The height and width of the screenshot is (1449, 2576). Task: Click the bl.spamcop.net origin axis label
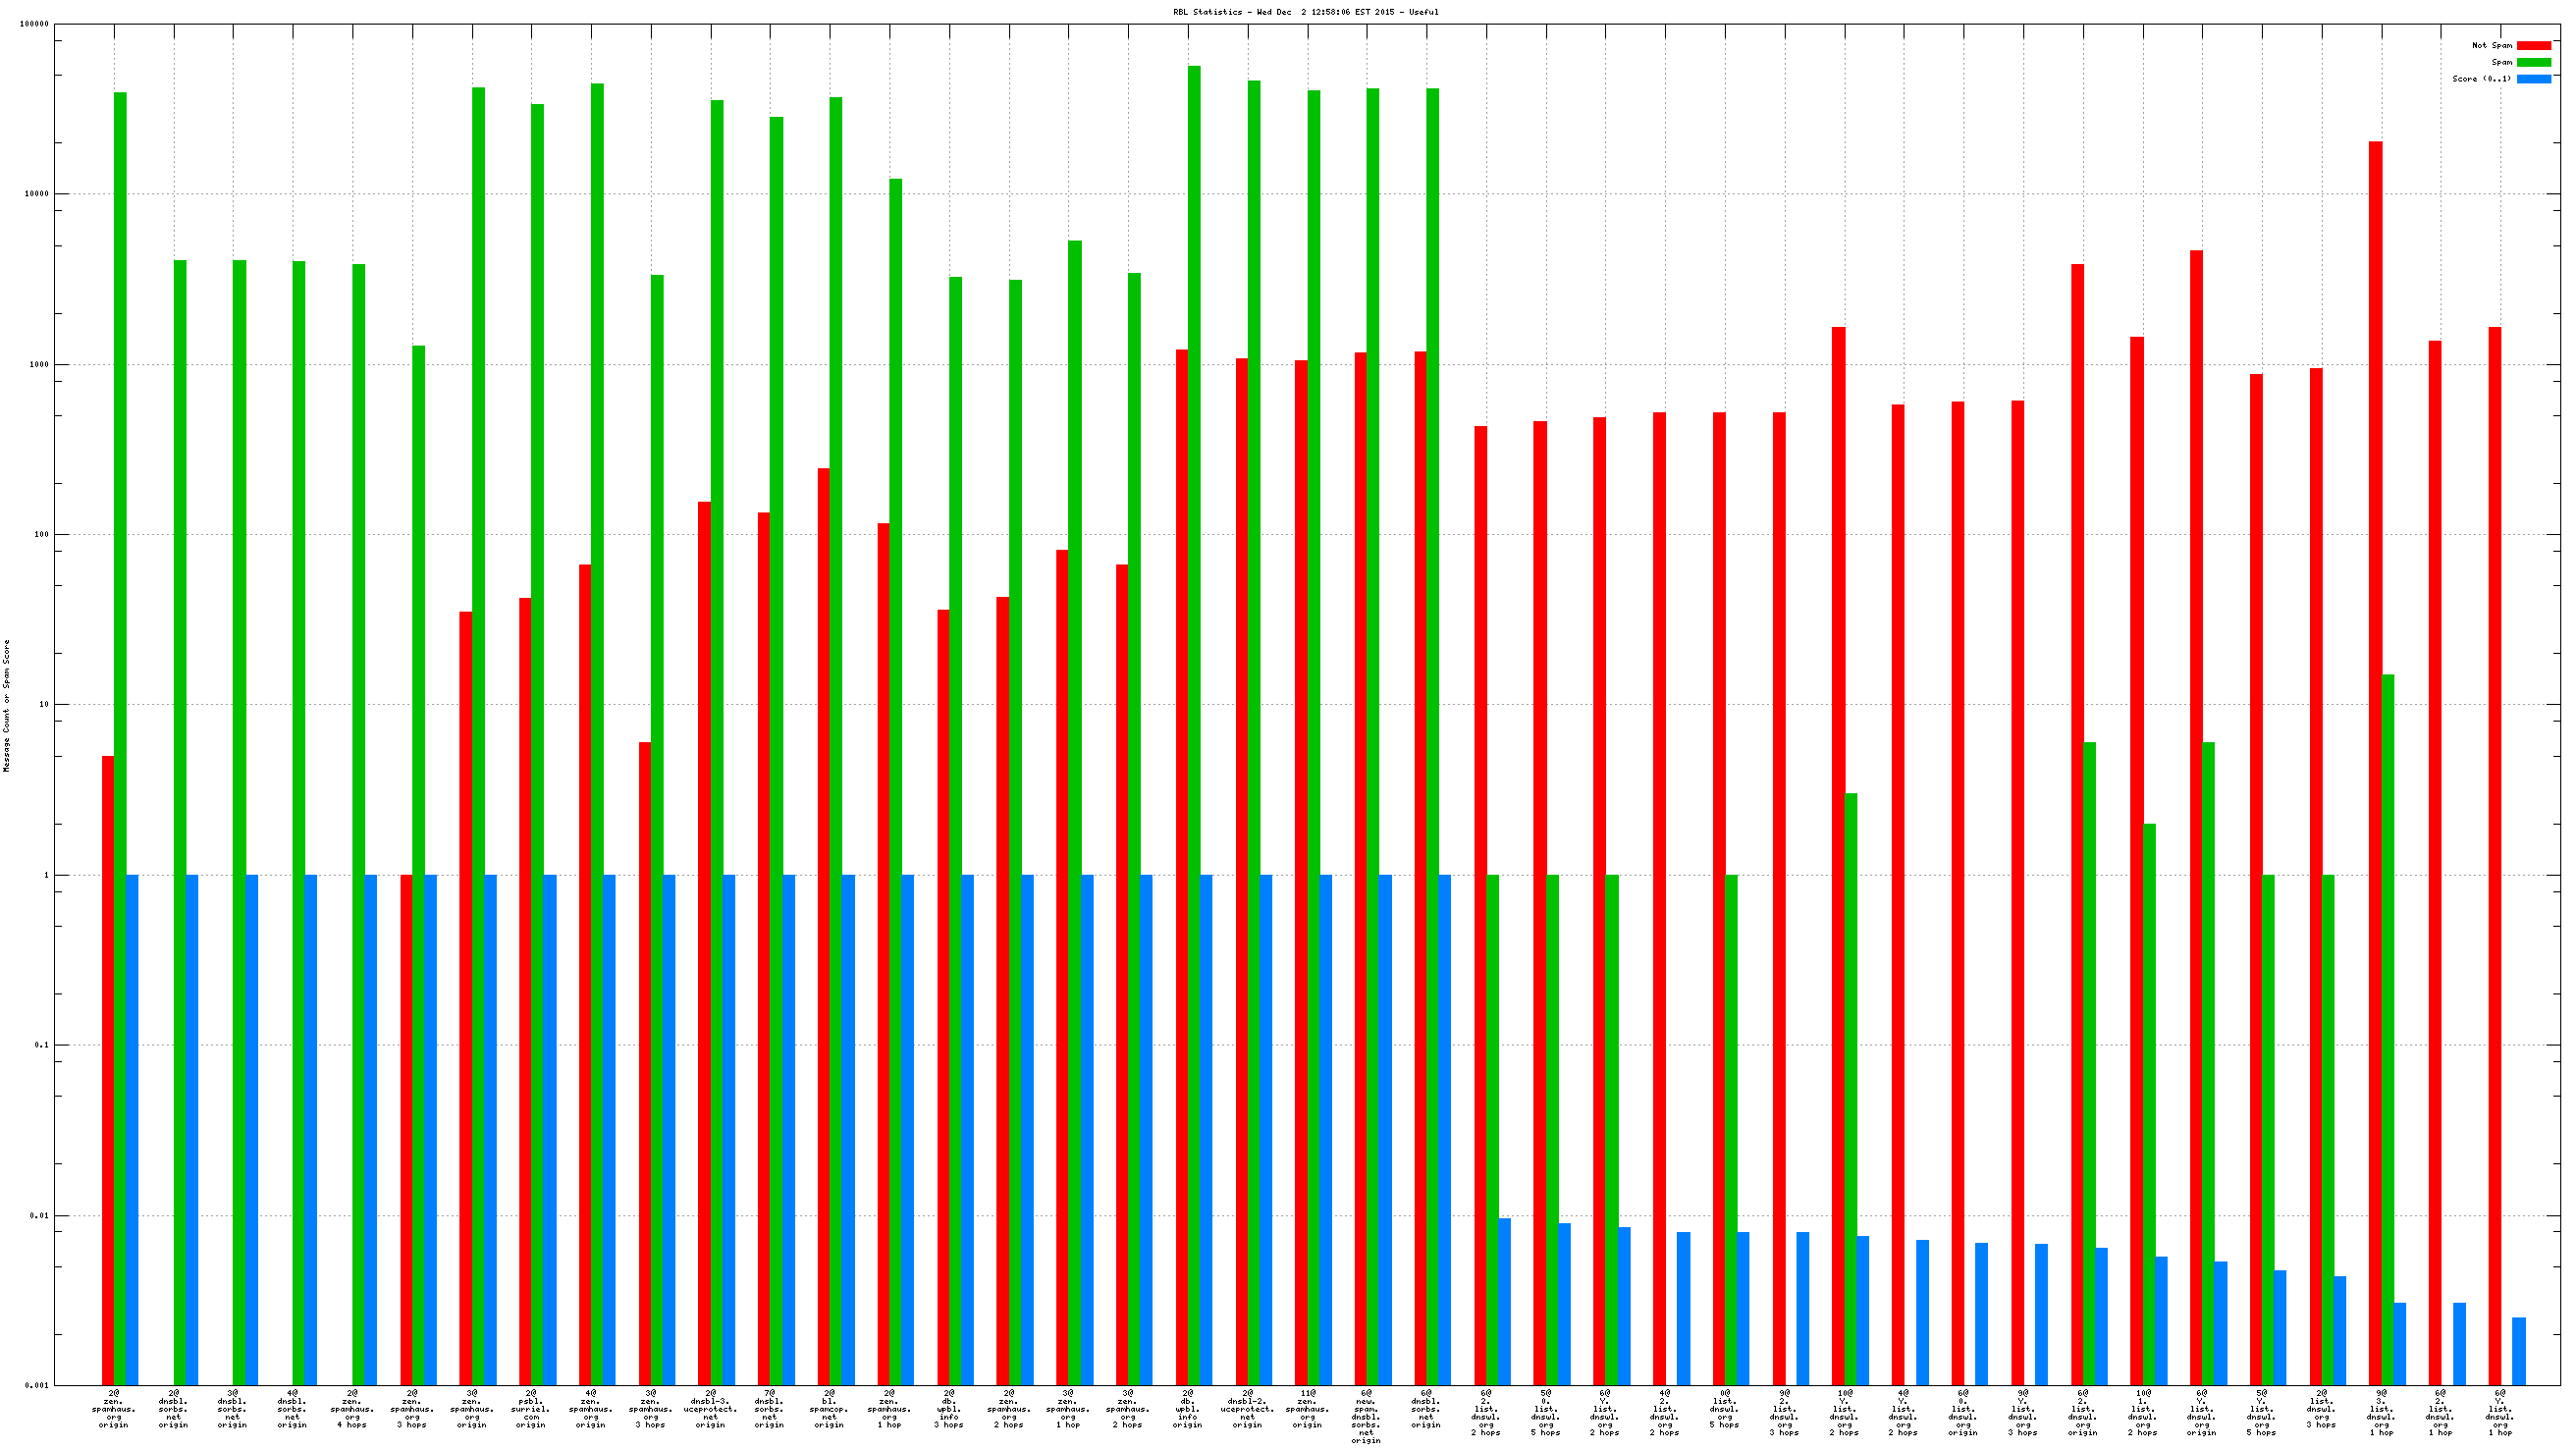click(x=829, y=1408)
